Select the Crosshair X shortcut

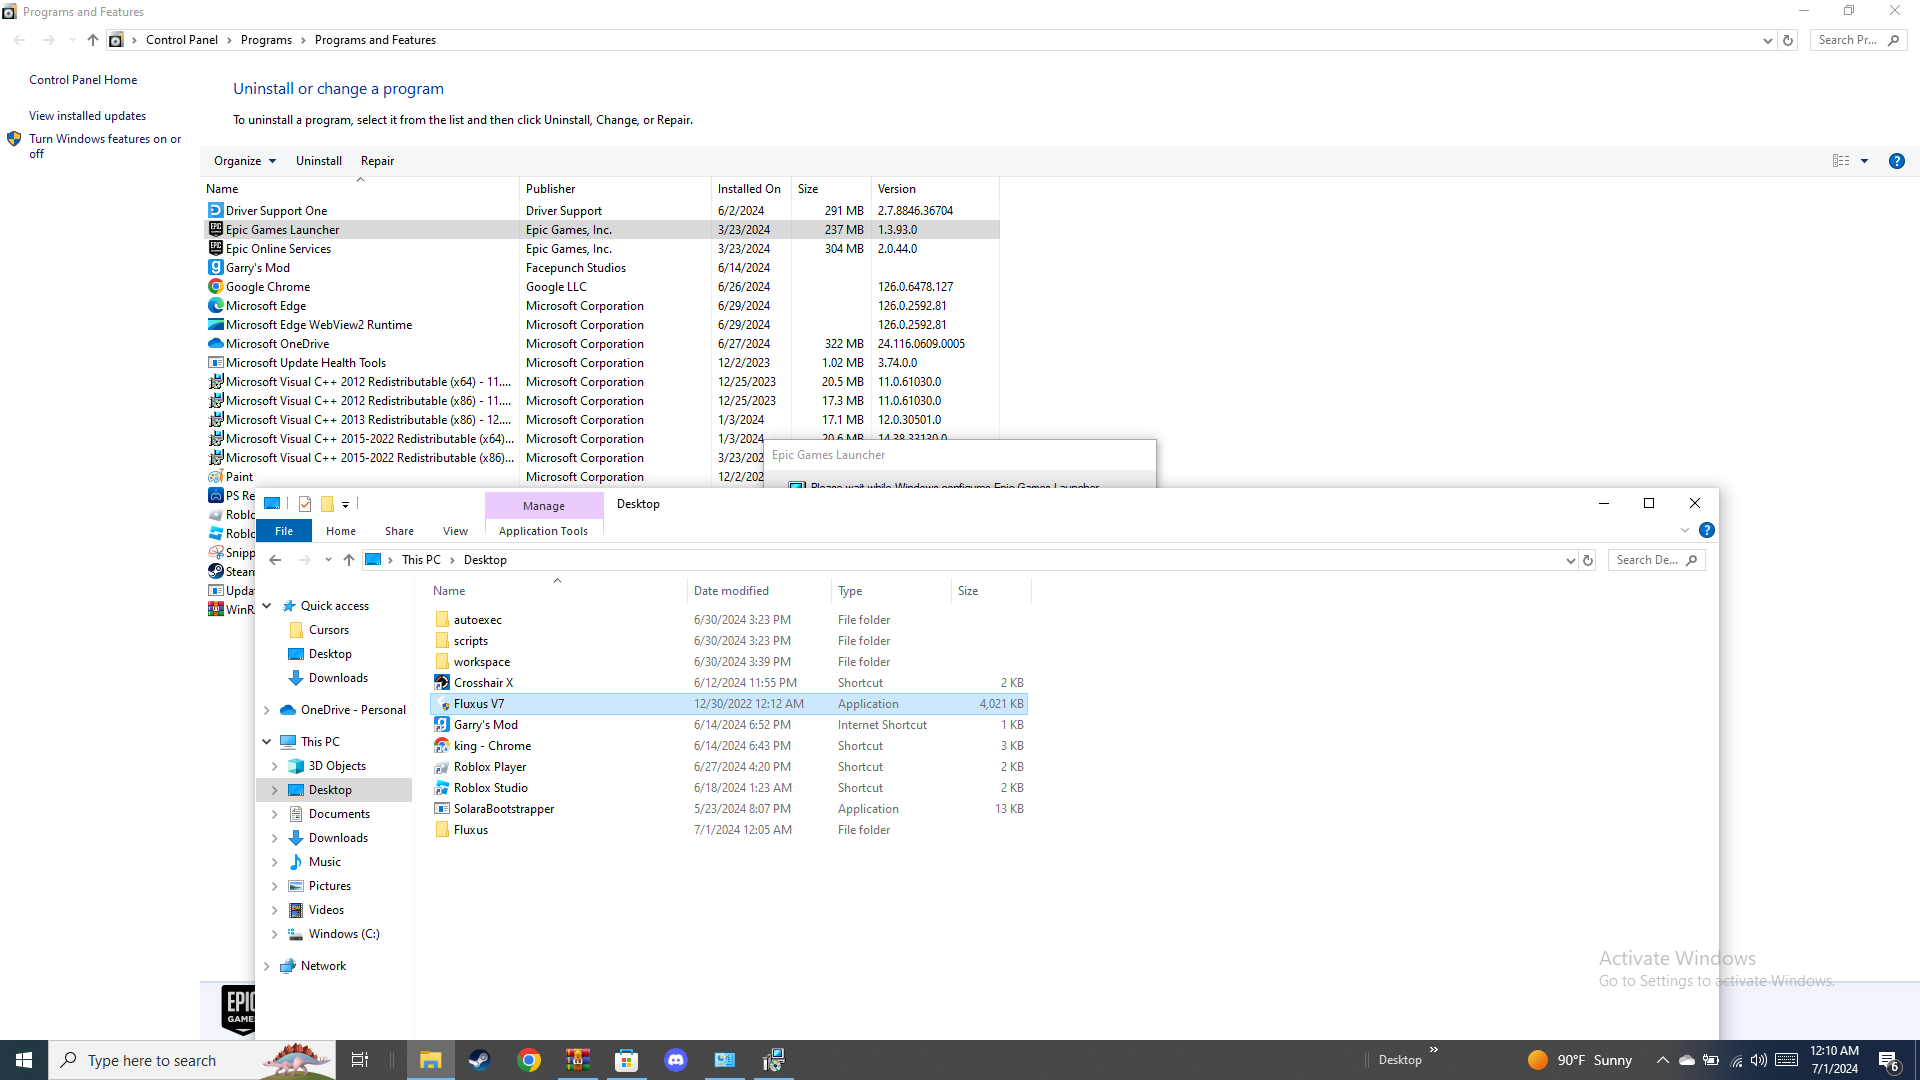coord(729,683)
